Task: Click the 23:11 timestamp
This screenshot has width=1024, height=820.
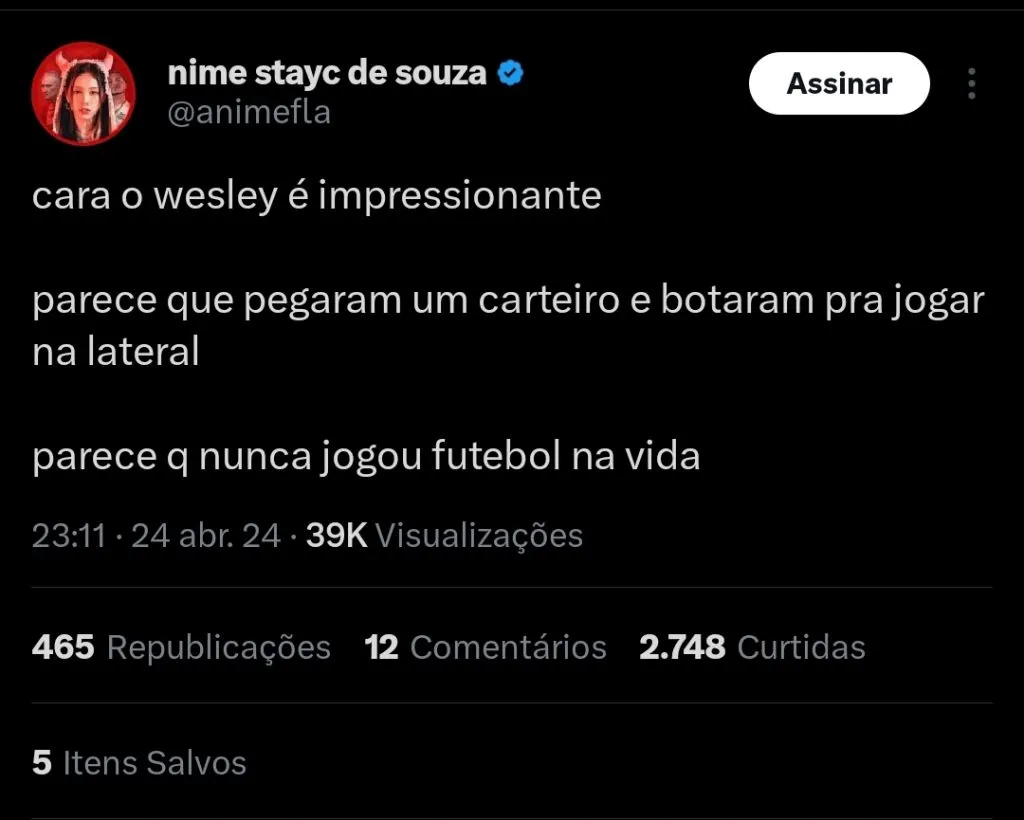Action: click(x=68, y=536)
